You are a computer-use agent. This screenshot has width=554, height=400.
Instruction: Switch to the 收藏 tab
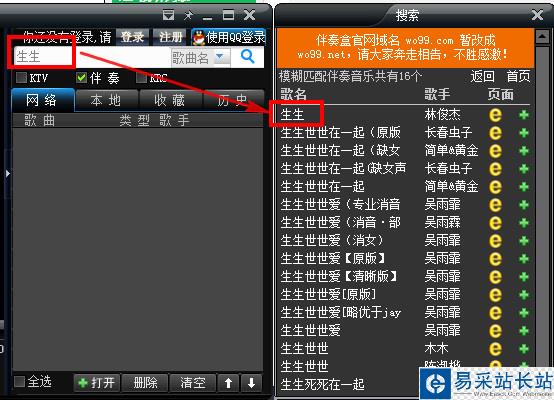pos(170,100)
